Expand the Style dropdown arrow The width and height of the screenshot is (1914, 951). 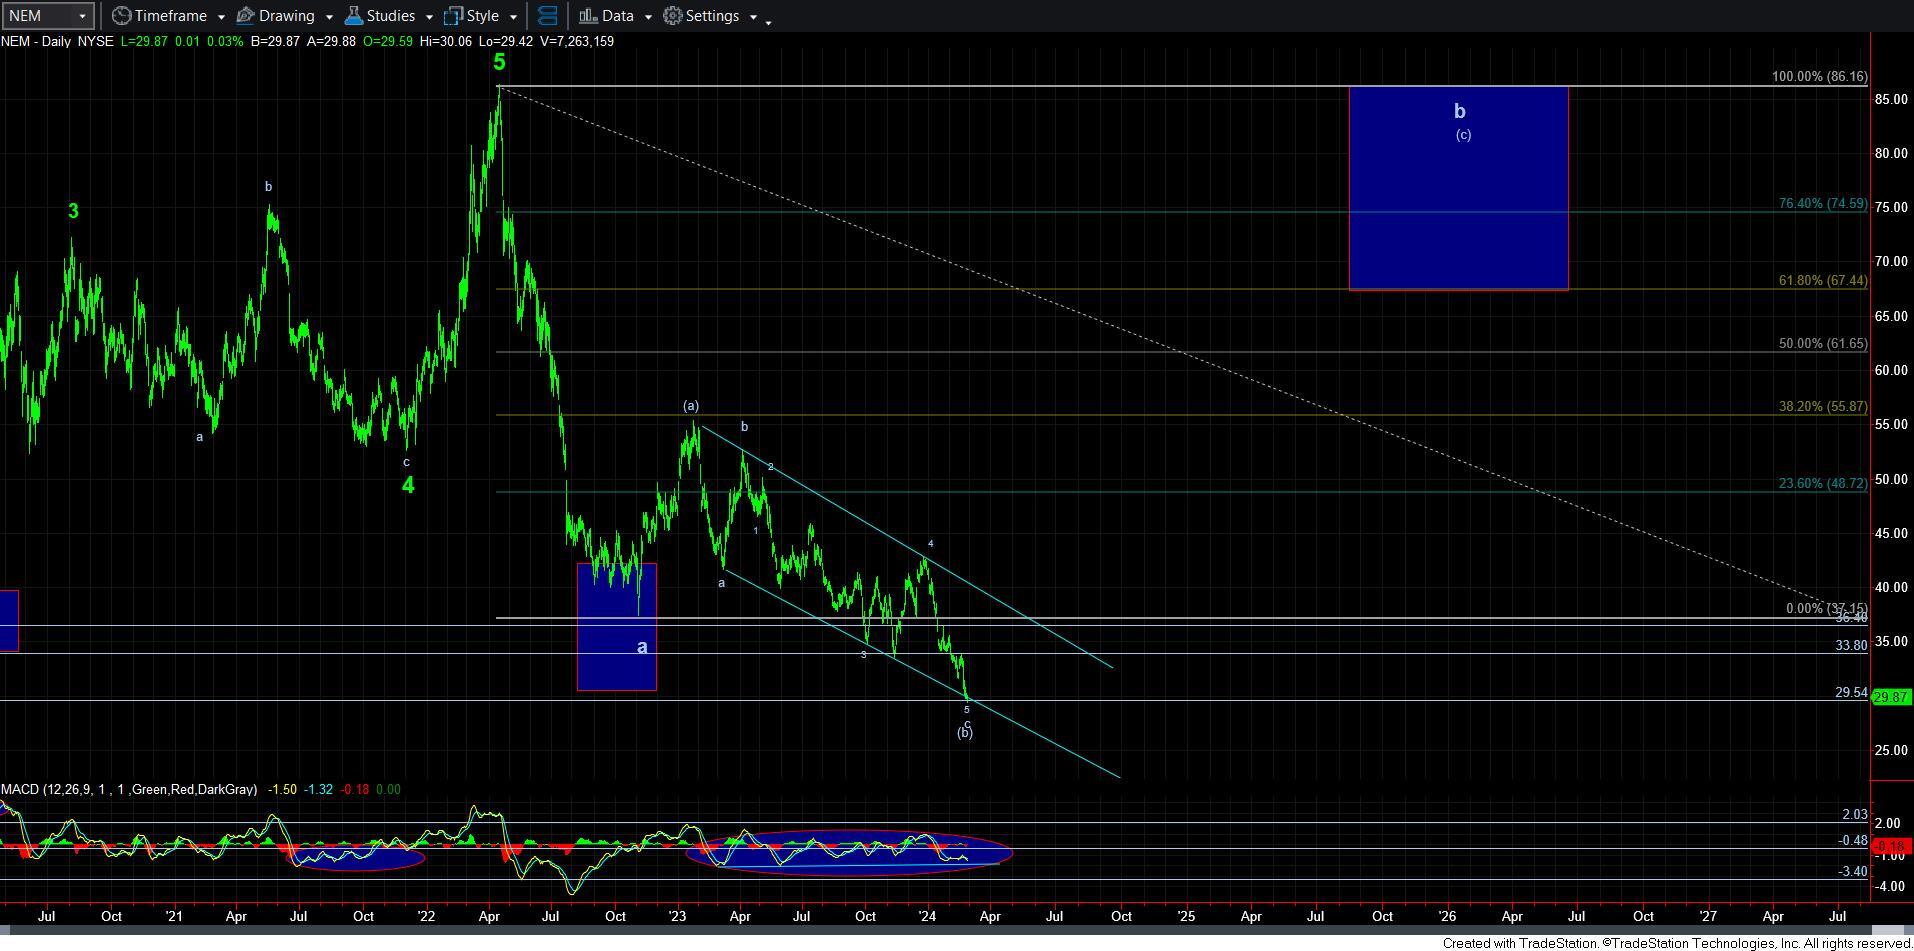513,17
